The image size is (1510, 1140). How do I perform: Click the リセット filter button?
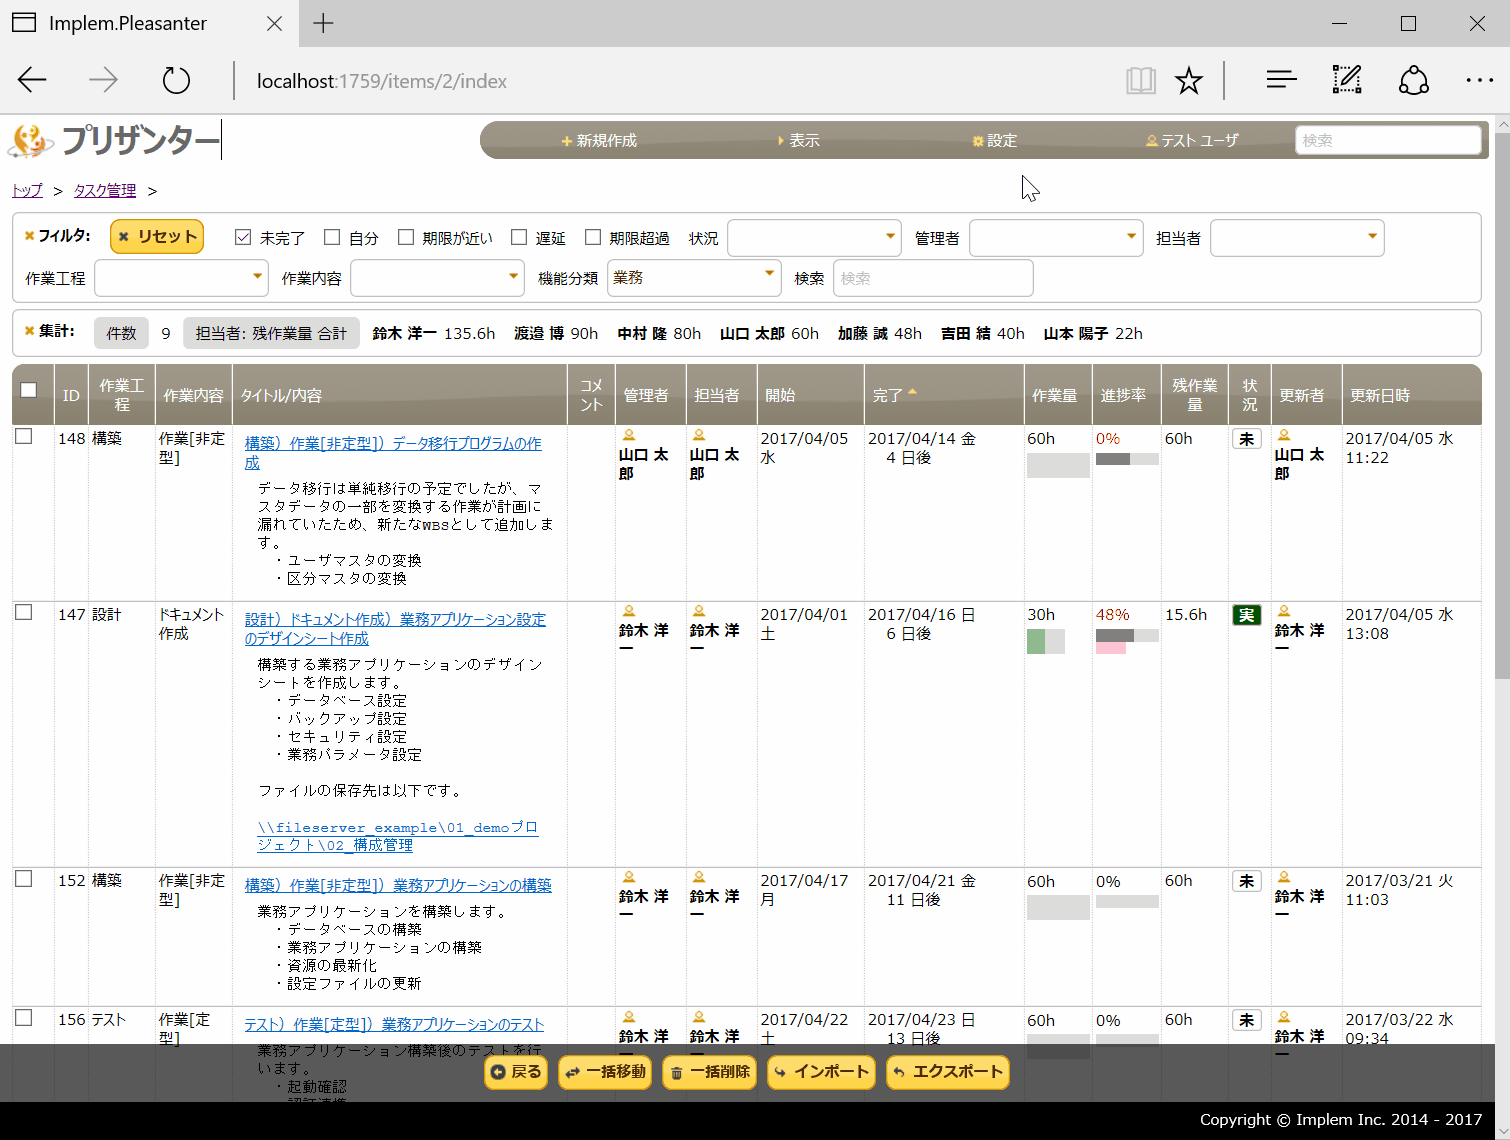coord(156,236)
